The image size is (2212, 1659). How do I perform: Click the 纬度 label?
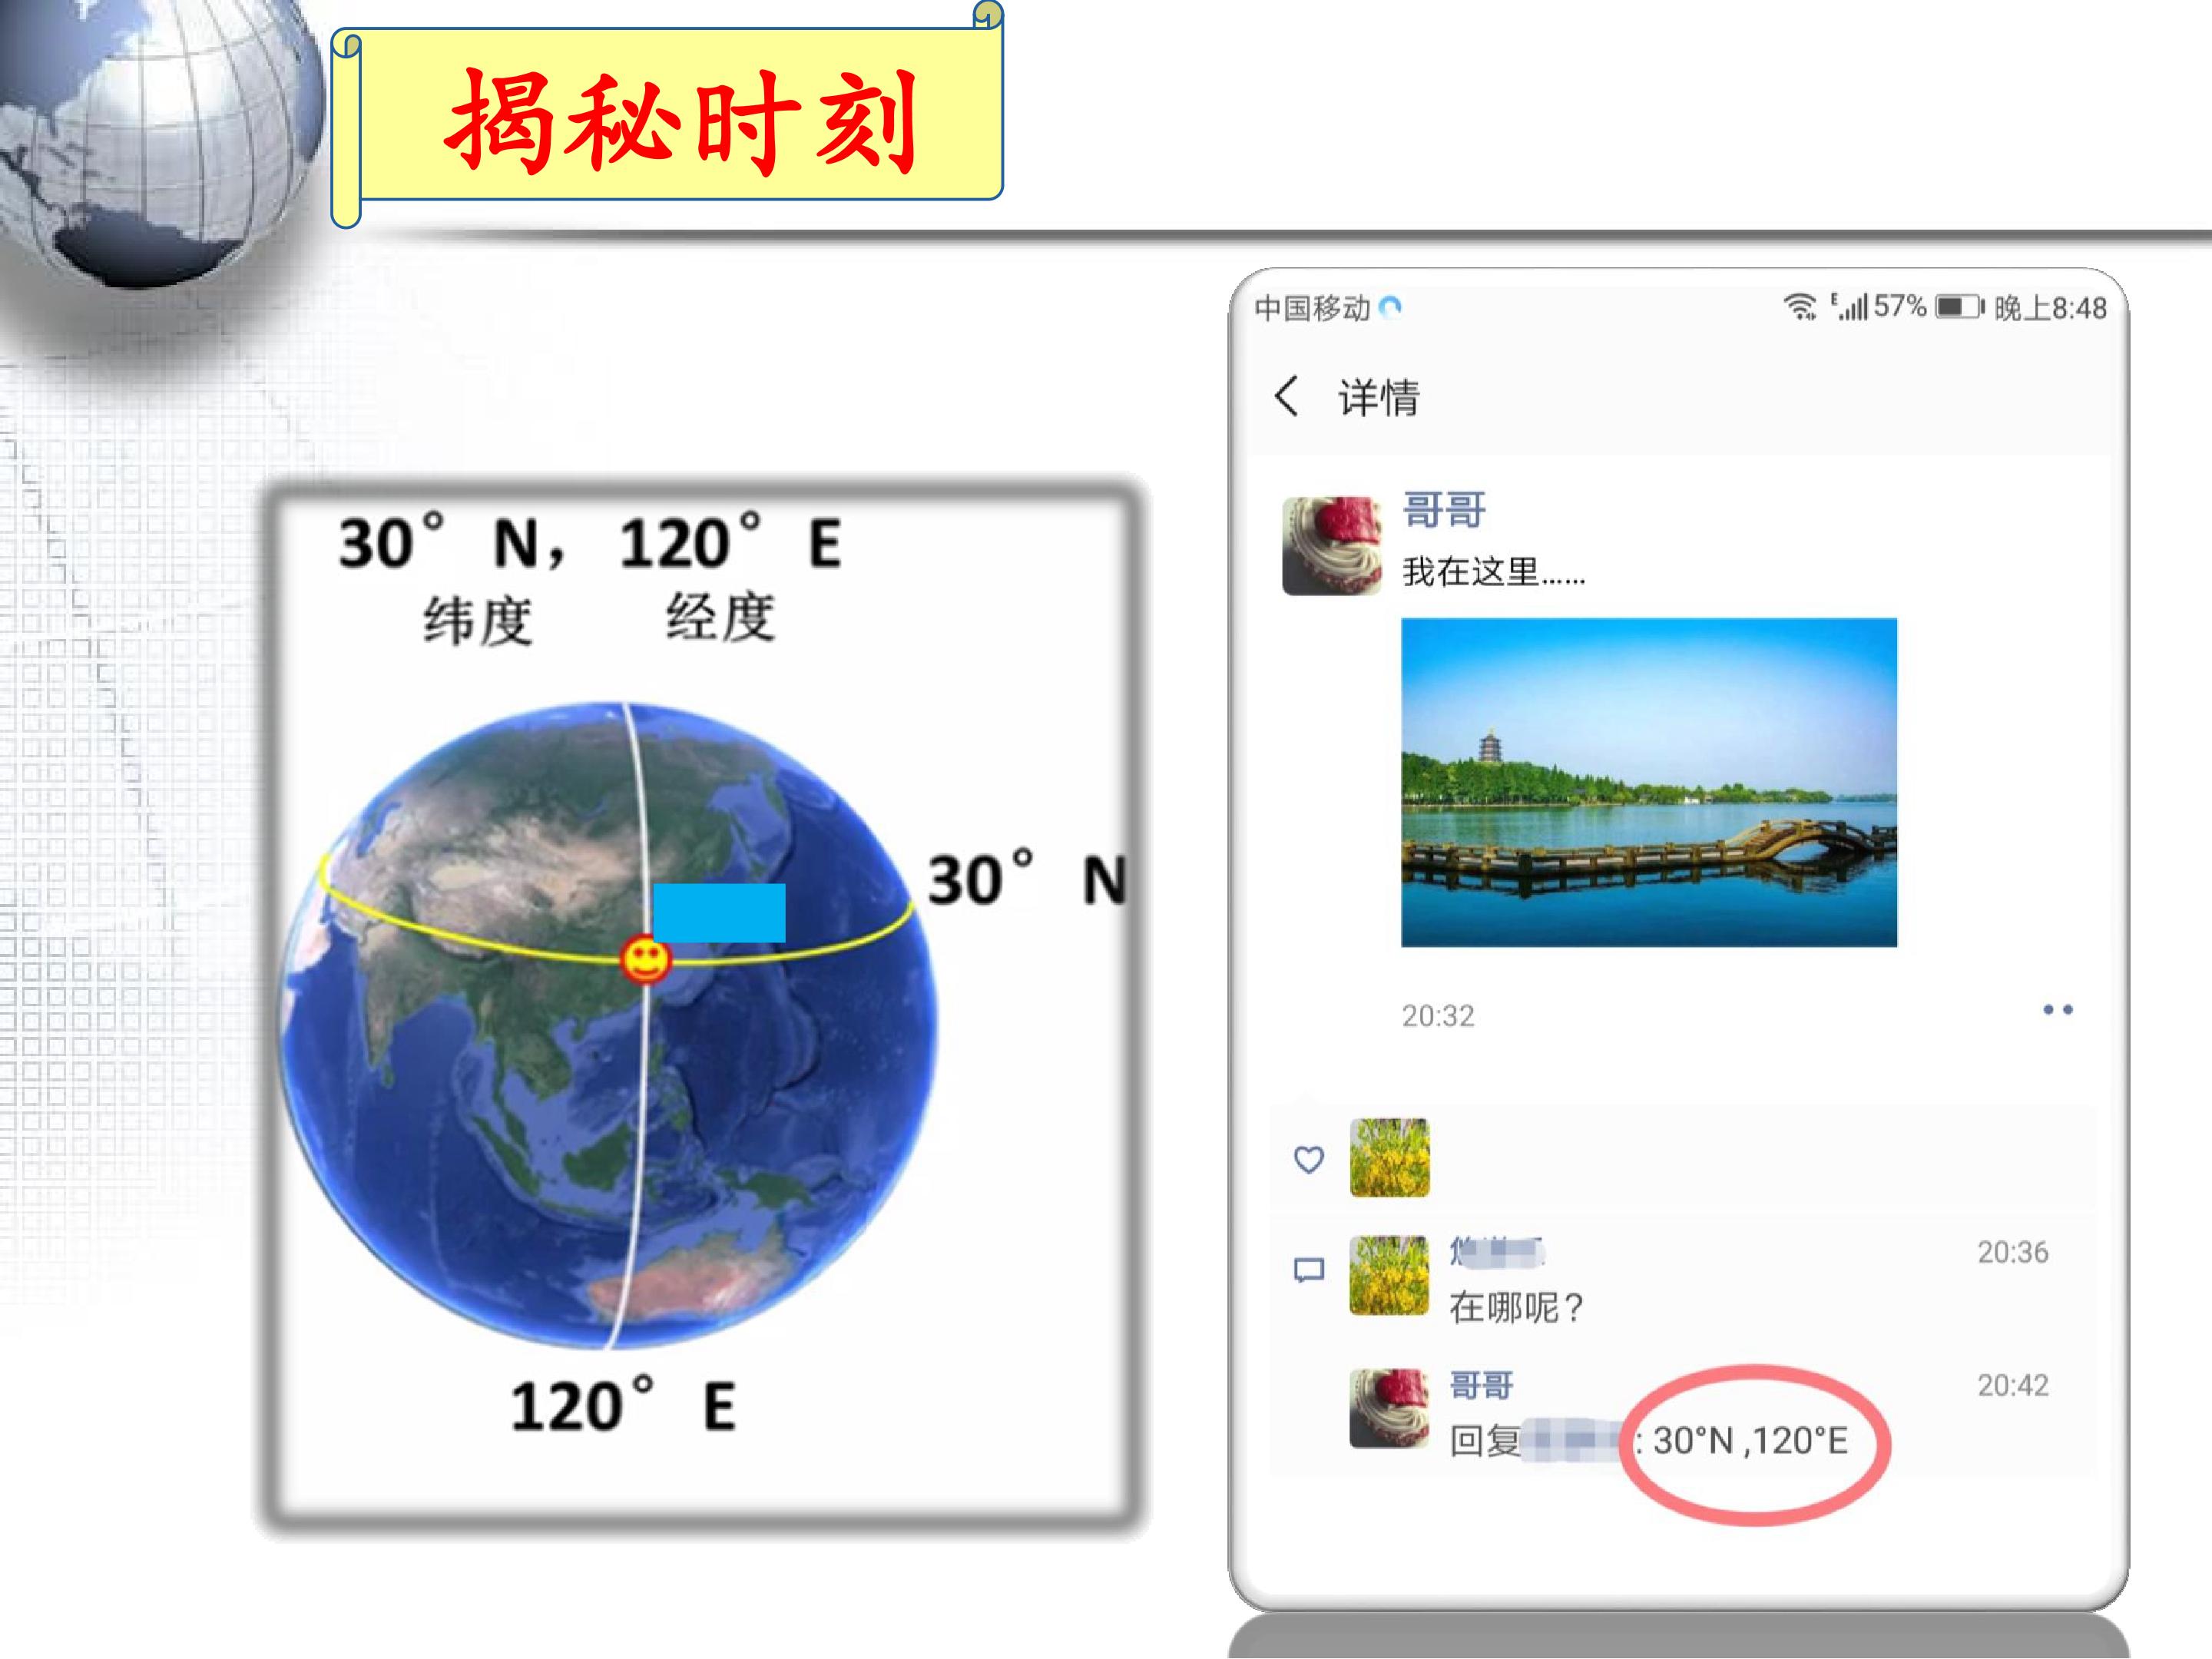[478, 620]
